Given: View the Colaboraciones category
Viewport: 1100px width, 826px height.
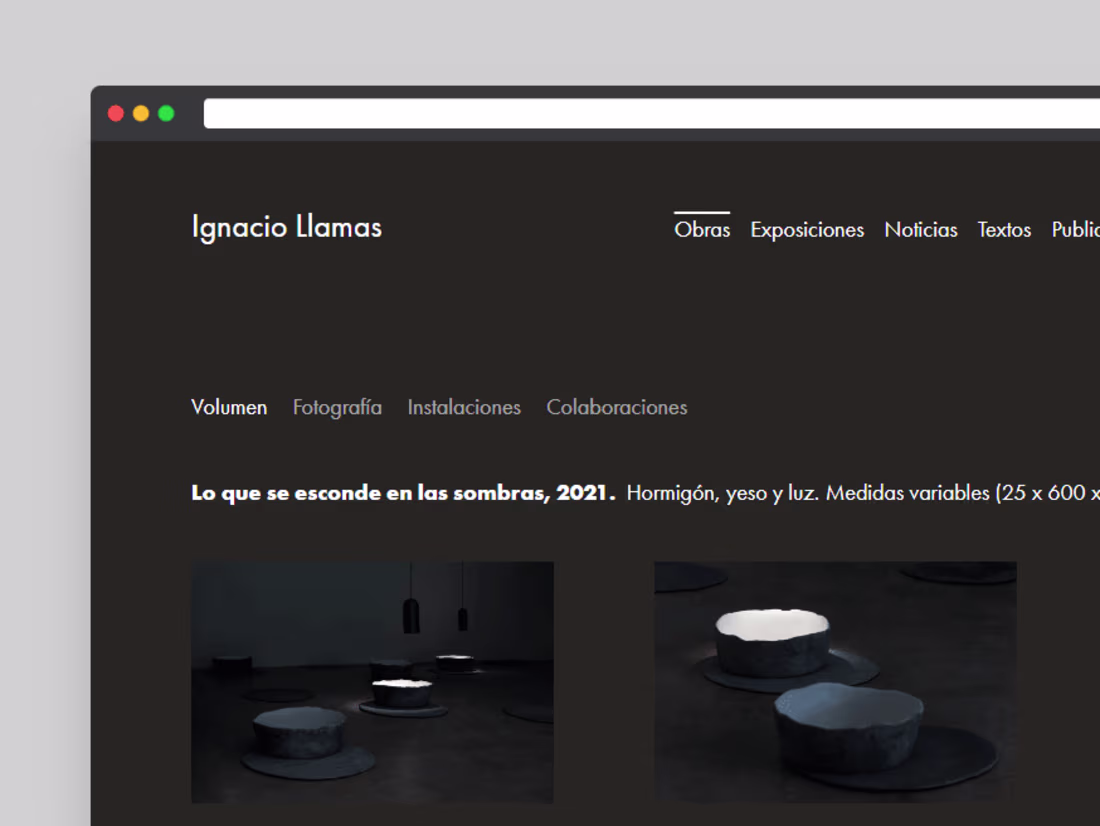Looking at the screenshot, I should click(617, 407).
